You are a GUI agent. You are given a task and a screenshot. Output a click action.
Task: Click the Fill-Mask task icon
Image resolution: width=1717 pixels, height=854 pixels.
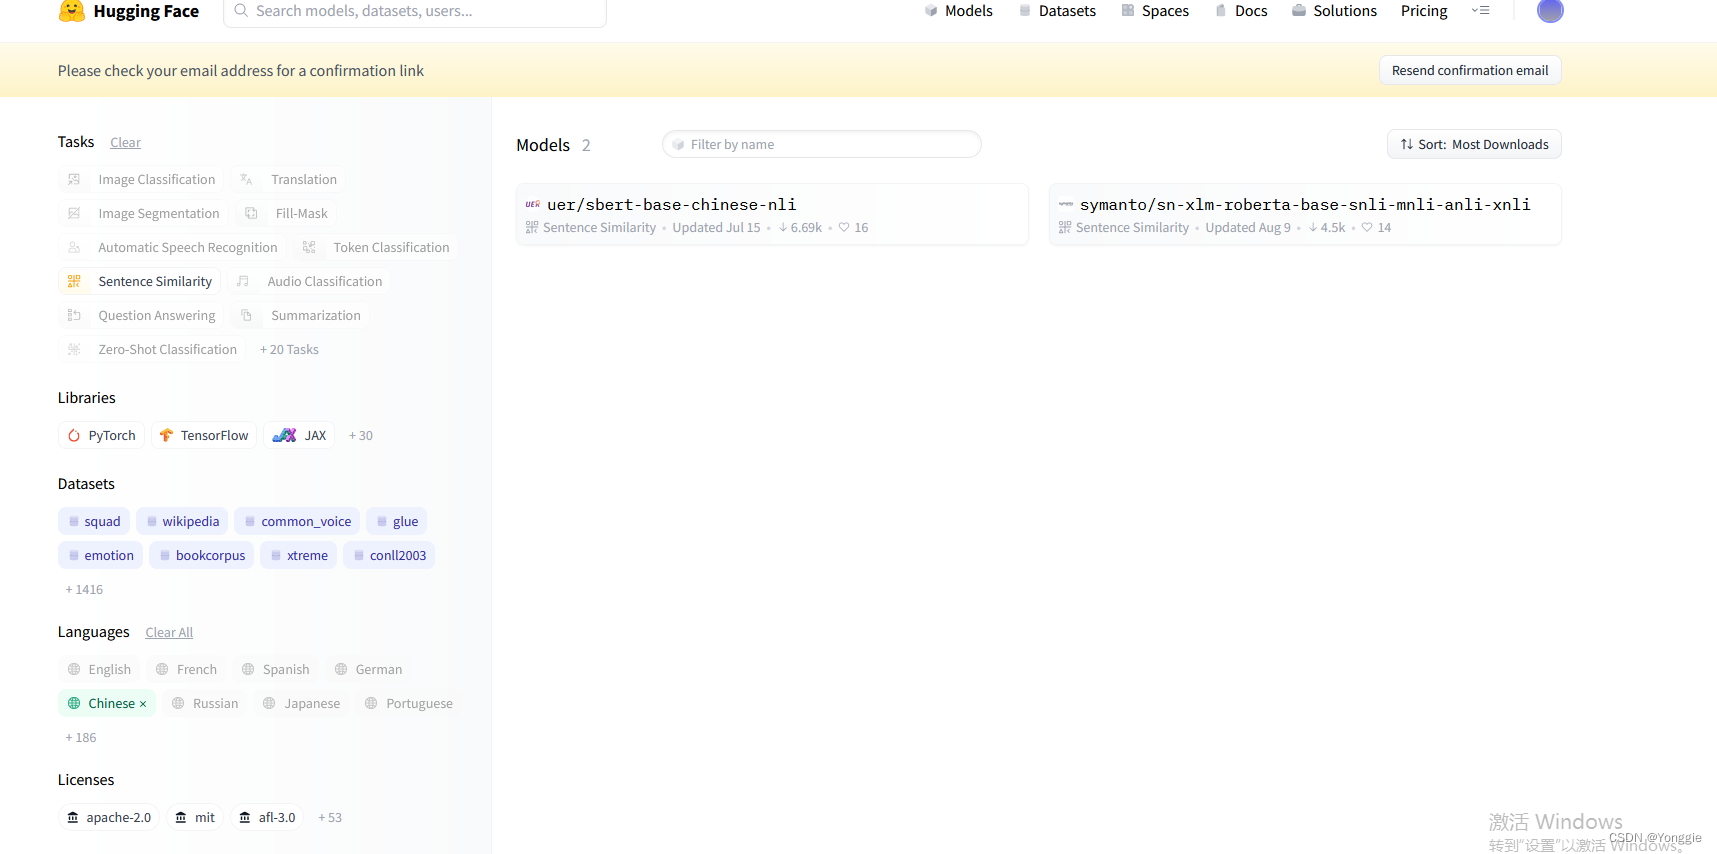click(x=251, y=214)
